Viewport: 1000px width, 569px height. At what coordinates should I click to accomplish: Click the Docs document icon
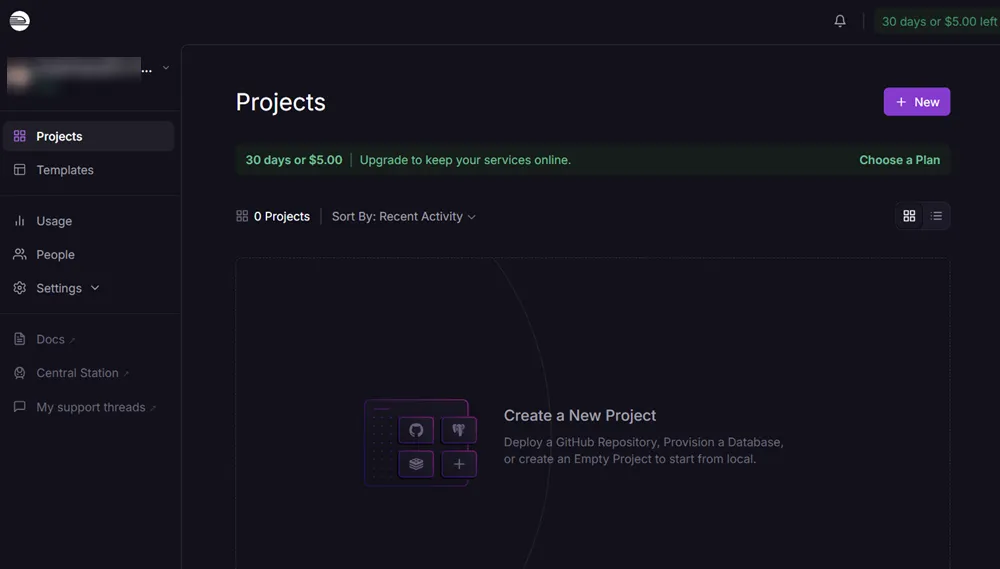tap(20, 339)
